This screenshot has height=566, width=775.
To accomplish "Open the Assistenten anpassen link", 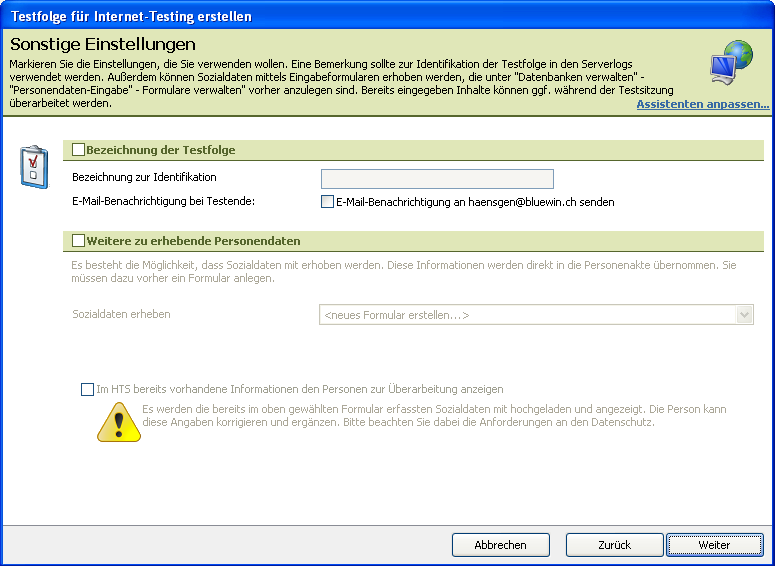I will tap(702, 104).
